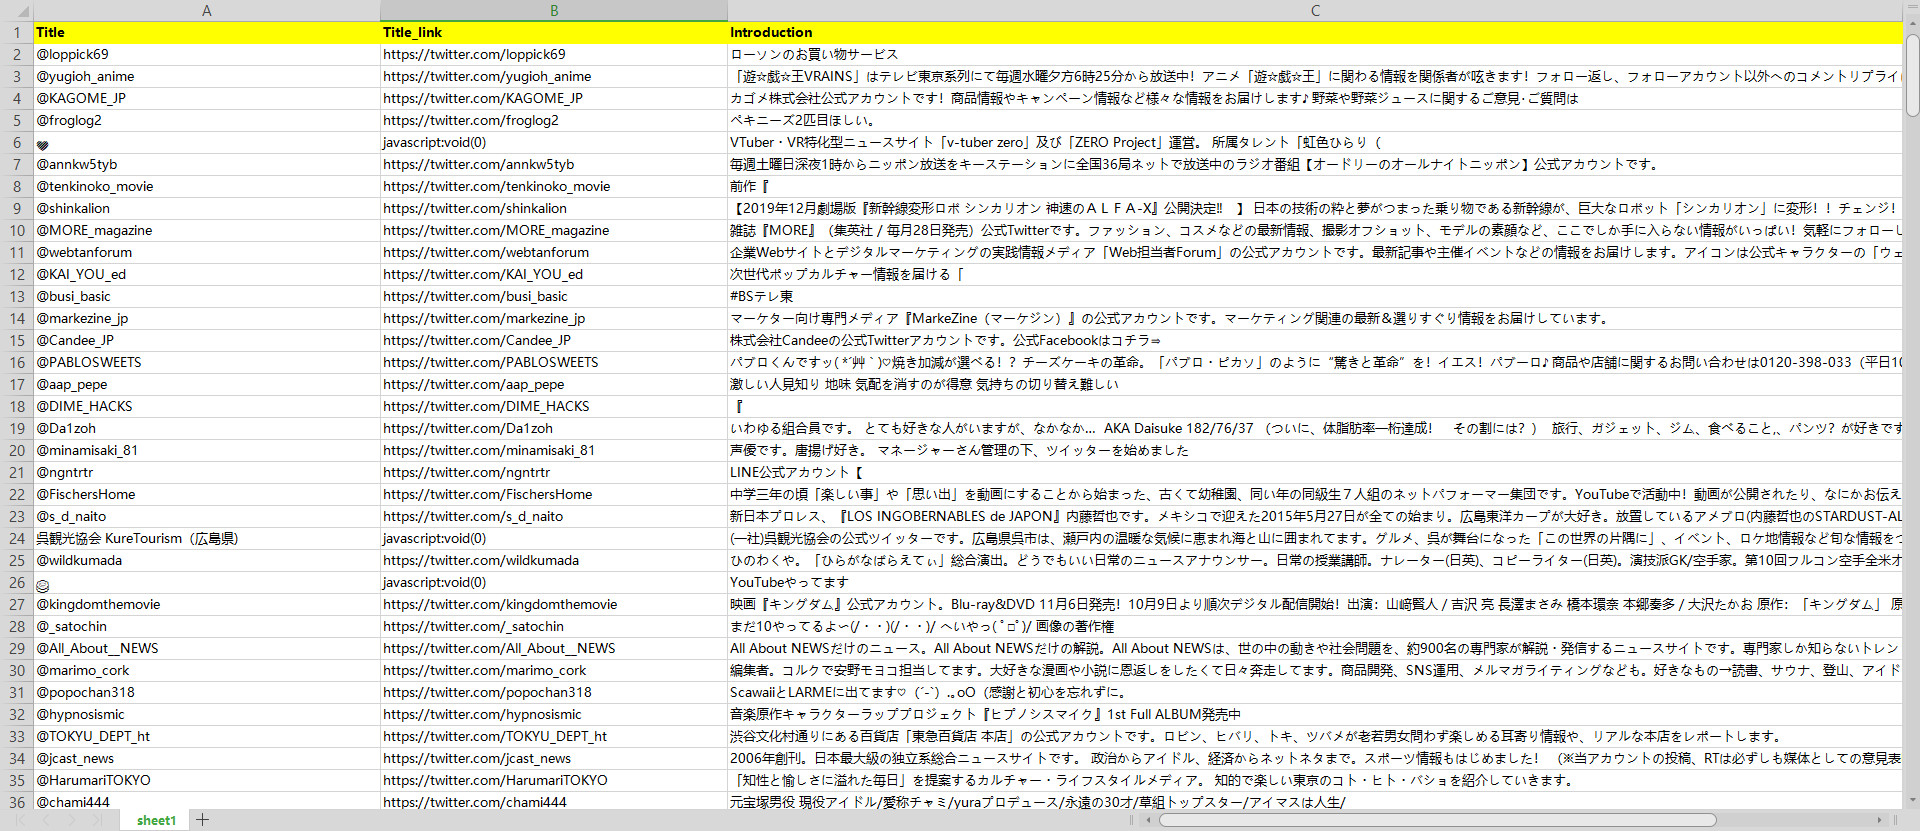
Task: Select column C header
Action: tap(1315, 10)
